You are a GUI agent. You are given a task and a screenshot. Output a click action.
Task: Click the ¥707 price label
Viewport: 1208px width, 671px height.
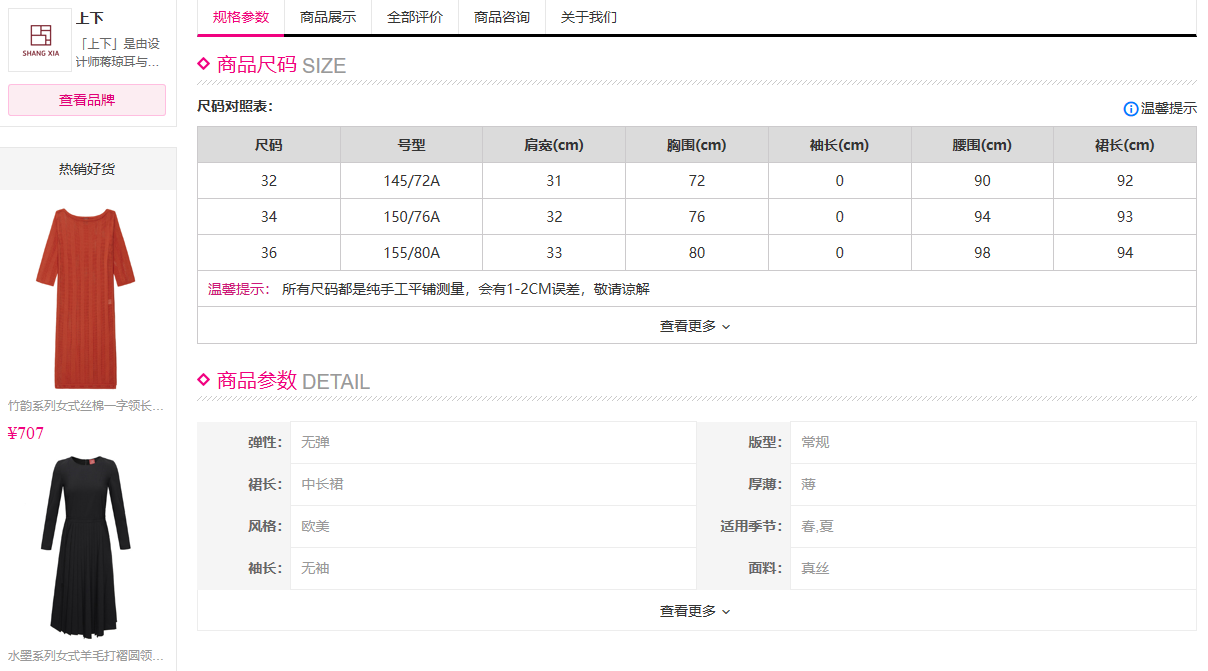pyautogui.click(x=26, y=434)
